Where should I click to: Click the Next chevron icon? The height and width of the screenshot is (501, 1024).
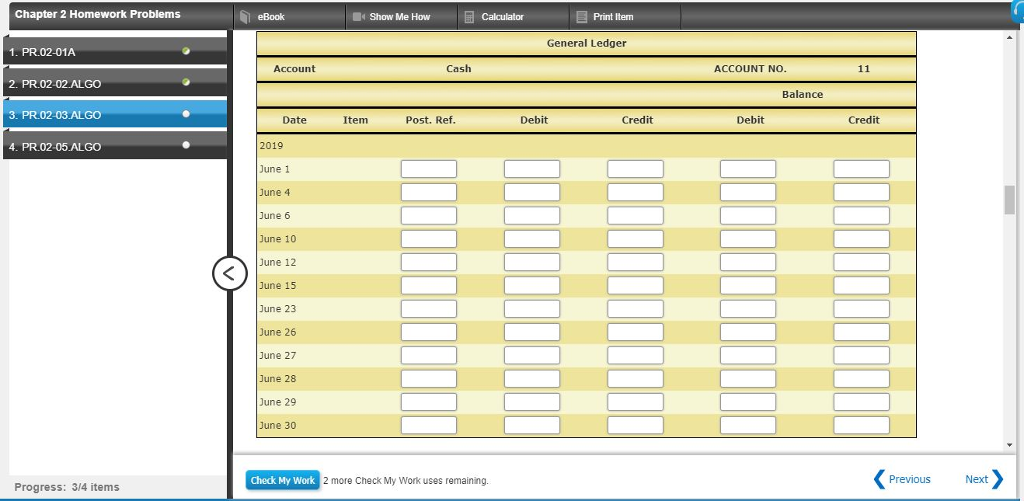coord(997,479)
